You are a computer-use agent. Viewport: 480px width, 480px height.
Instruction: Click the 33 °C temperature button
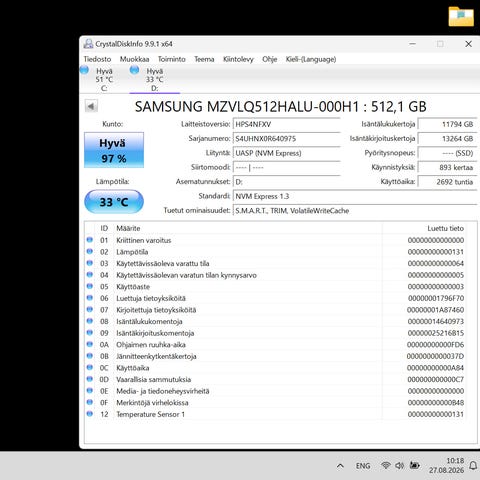click(114, 202)
